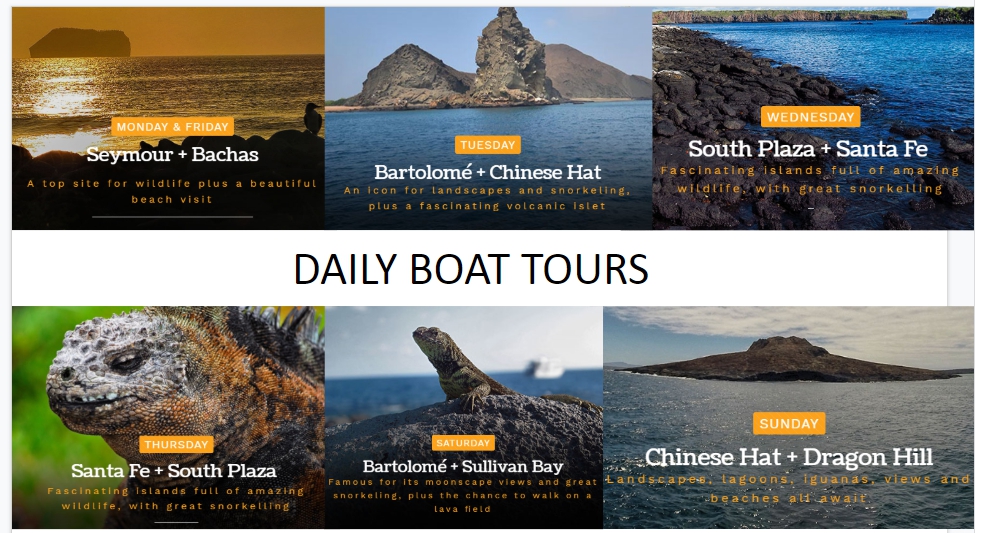Select the THURSDAY day badge
981x533 pixels.
point(176,445)
